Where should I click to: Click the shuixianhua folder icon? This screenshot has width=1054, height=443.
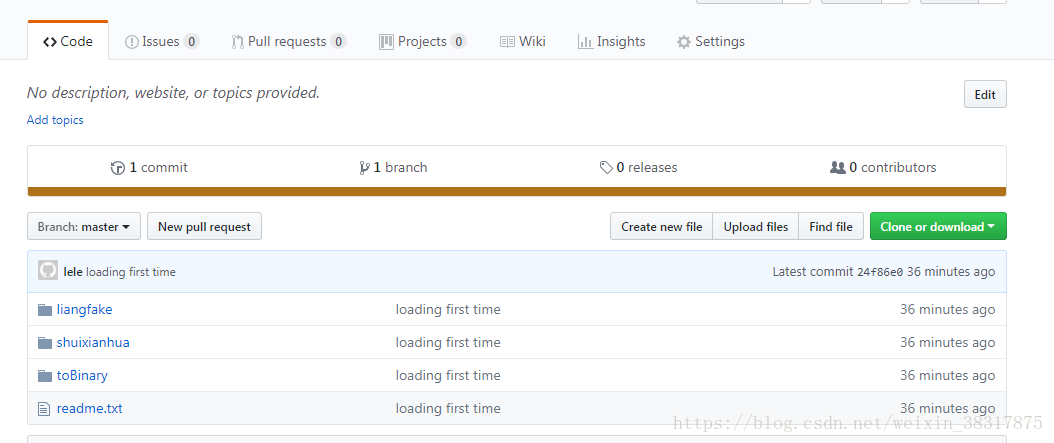[45, 343]
